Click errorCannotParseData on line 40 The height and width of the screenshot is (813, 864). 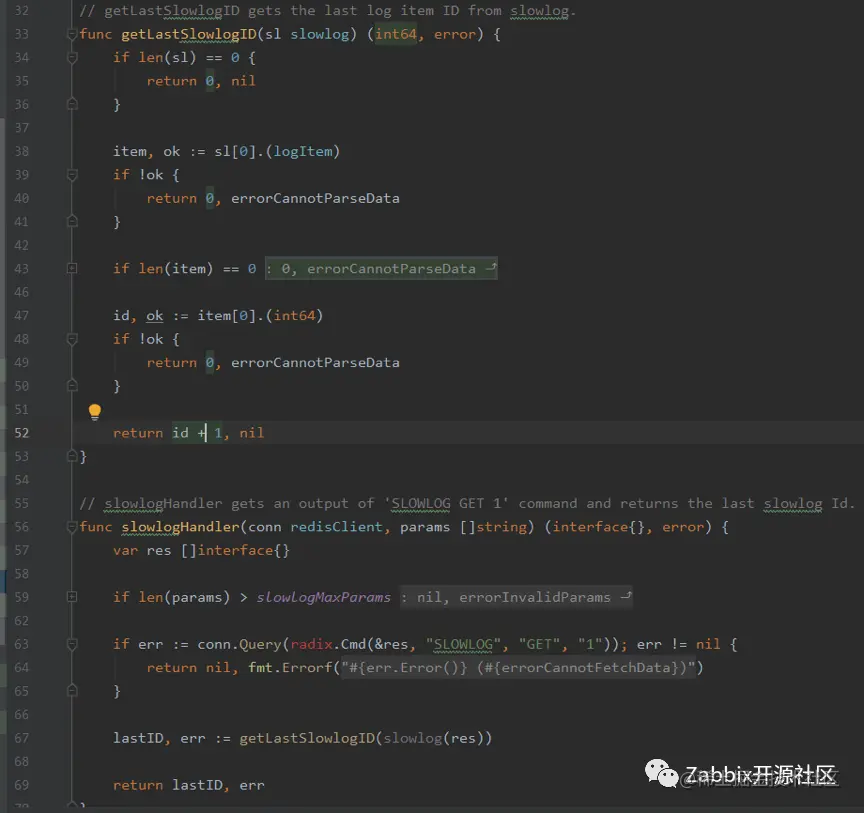pyautogui.click(x=315, y=198)
